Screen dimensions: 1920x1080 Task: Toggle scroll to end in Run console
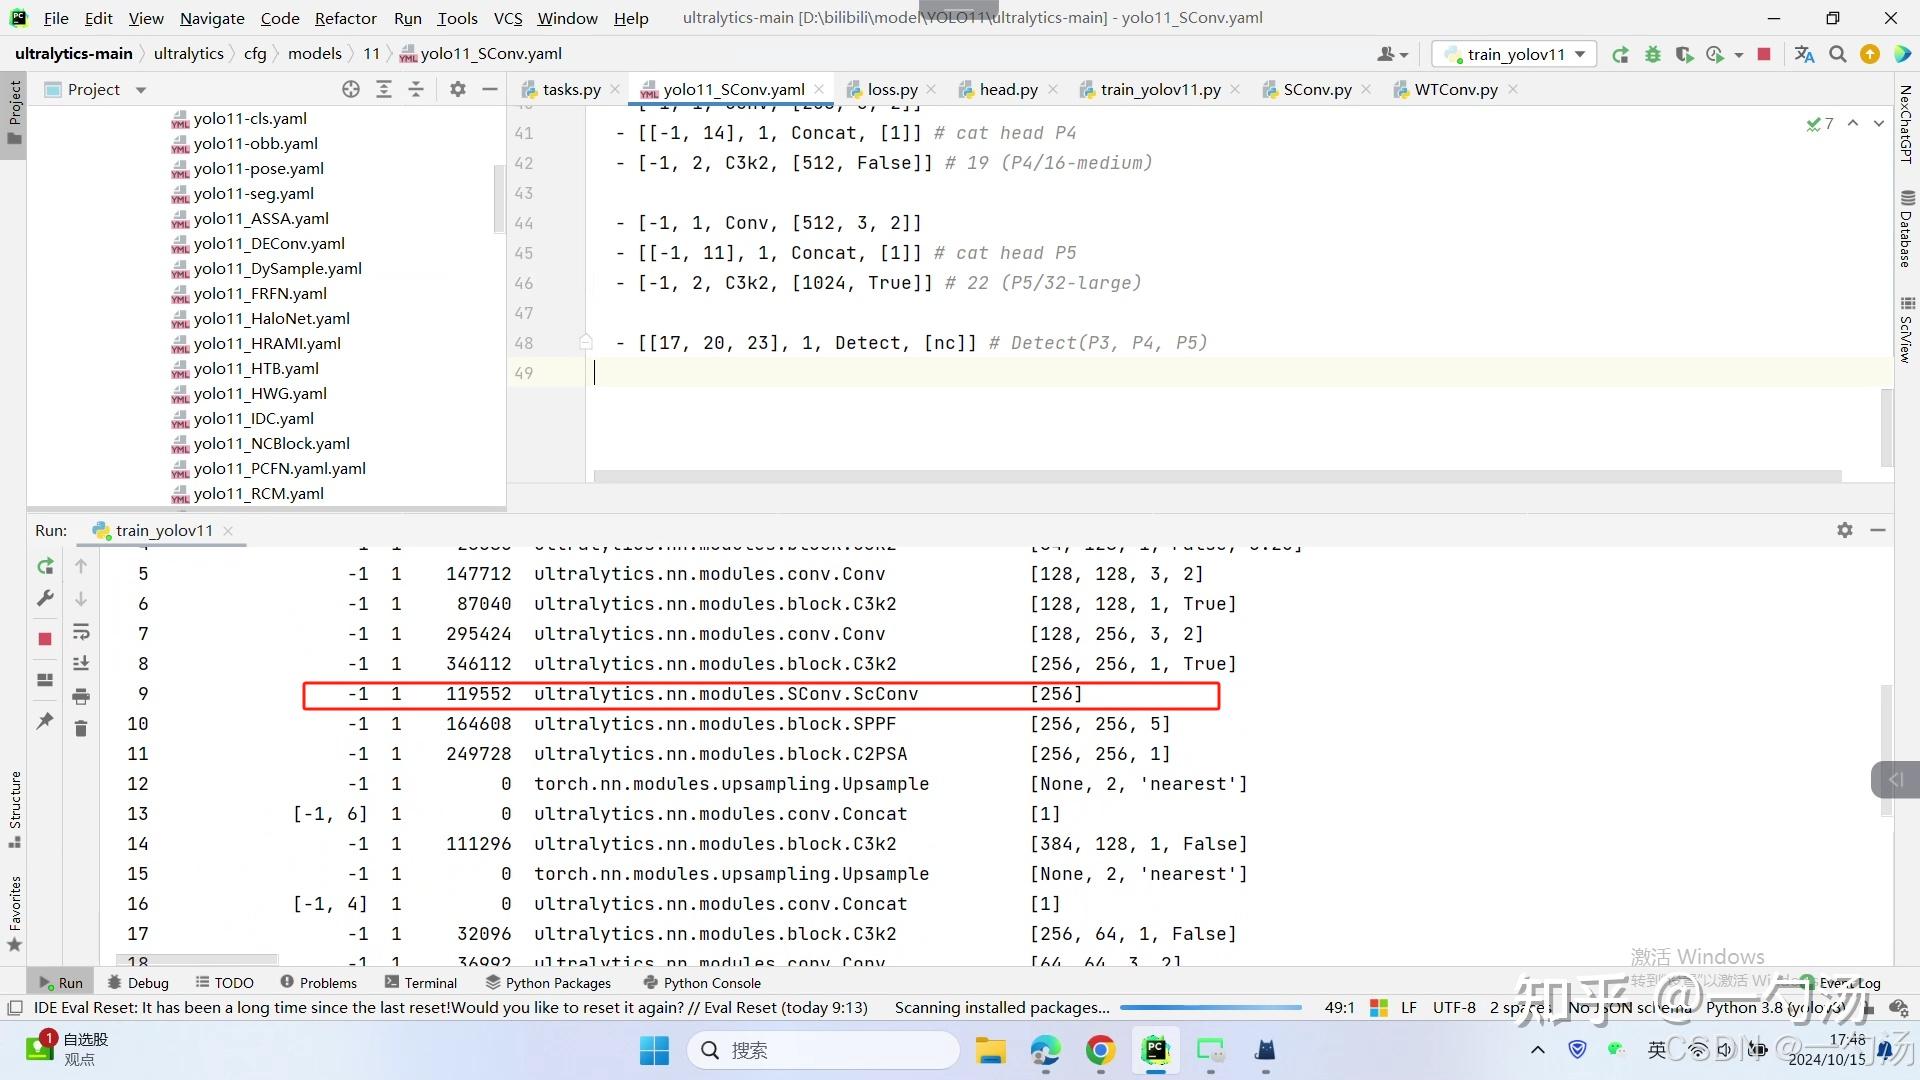coord(81,664)
